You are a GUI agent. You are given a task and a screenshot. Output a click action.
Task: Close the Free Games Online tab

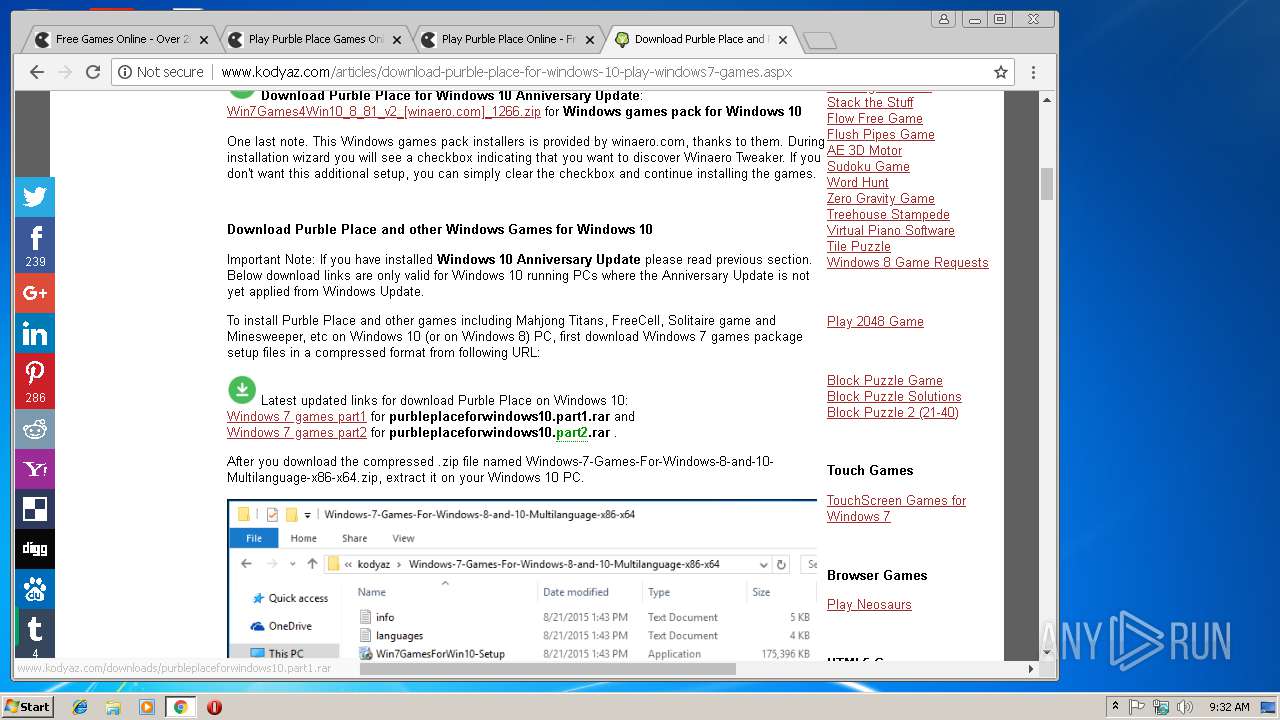(x=204, y=40)
